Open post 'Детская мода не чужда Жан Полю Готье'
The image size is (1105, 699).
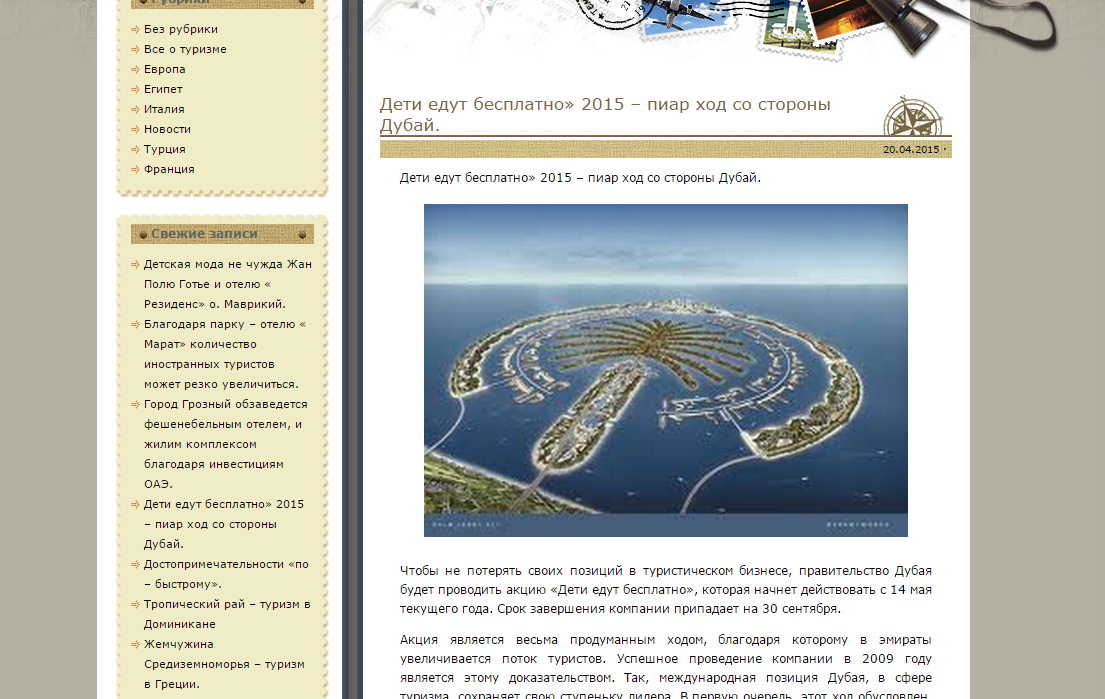[x=228, y=284]
